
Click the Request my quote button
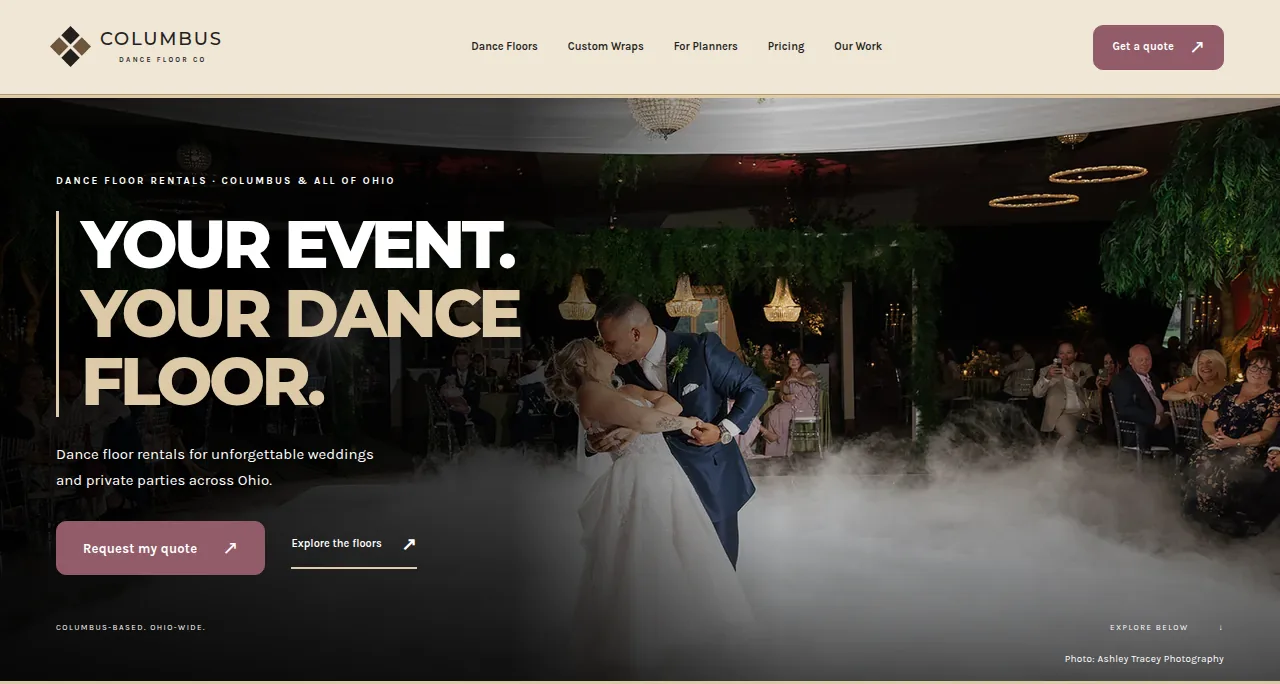(x=160, y=548)
